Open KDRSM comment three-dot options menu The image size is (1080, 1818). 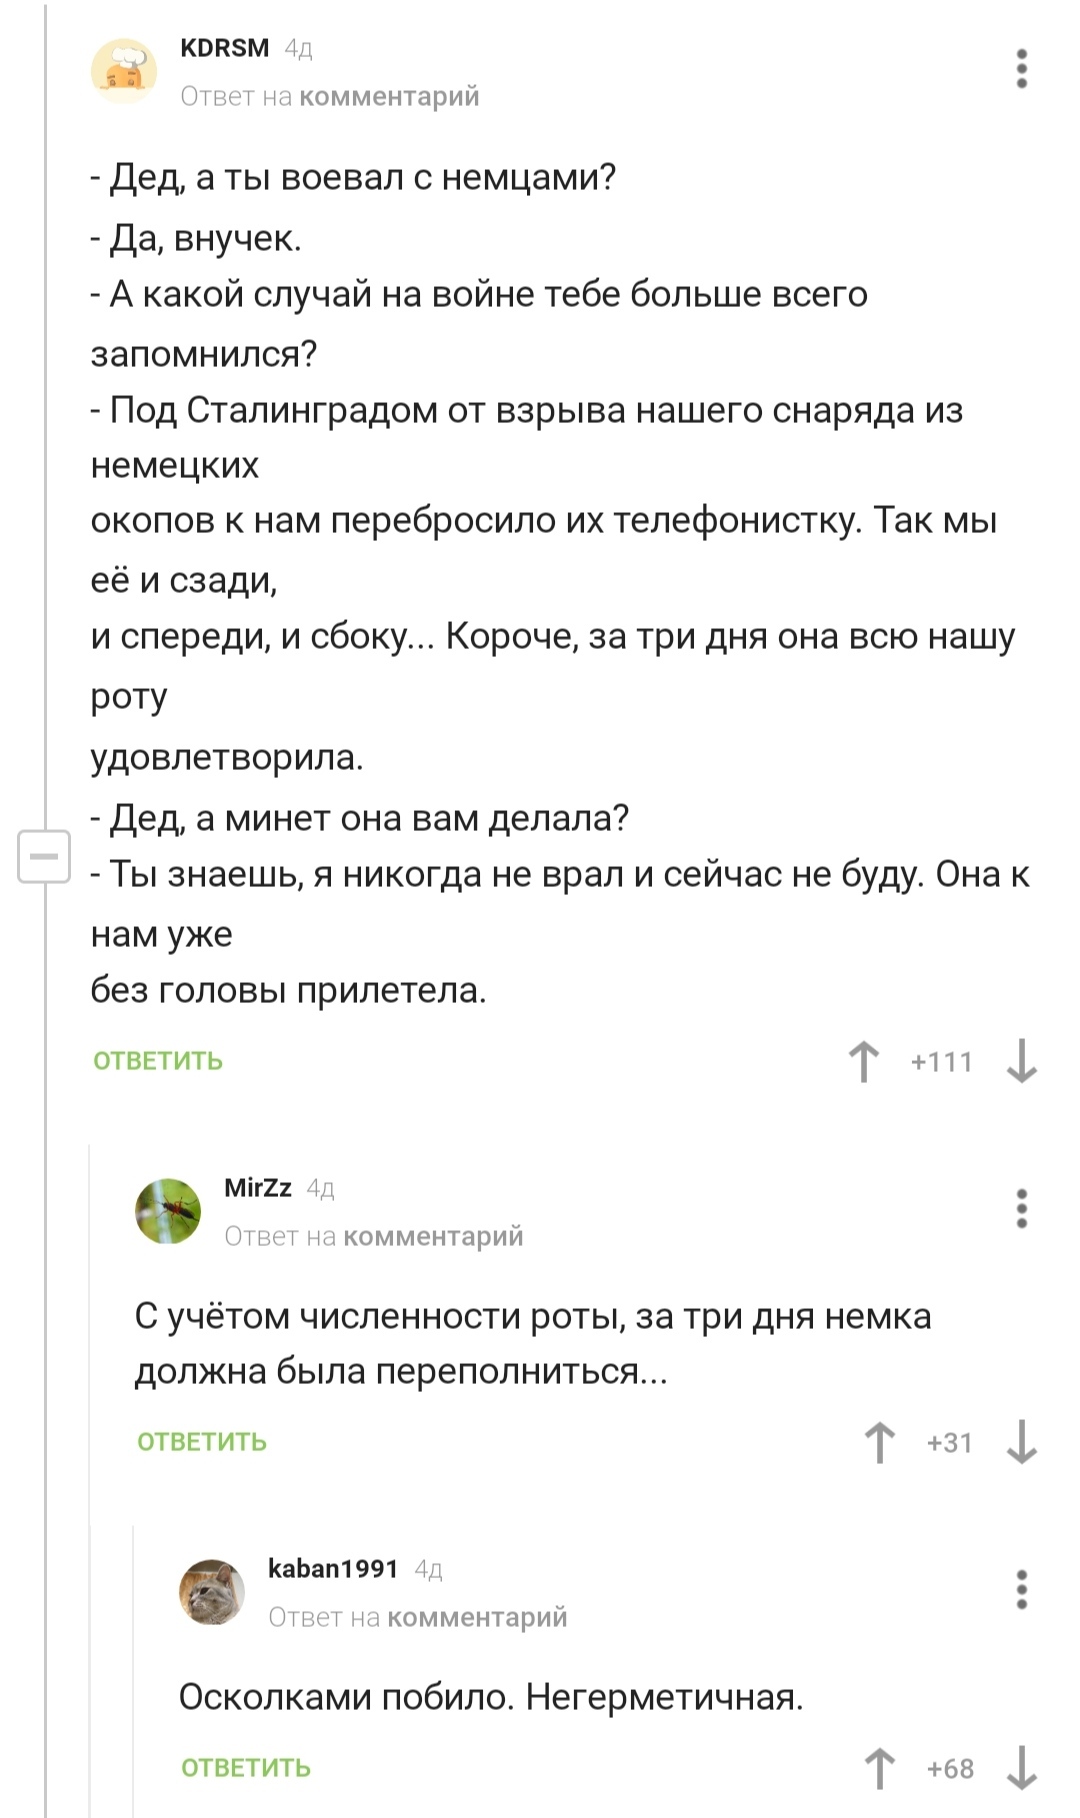1021,69
